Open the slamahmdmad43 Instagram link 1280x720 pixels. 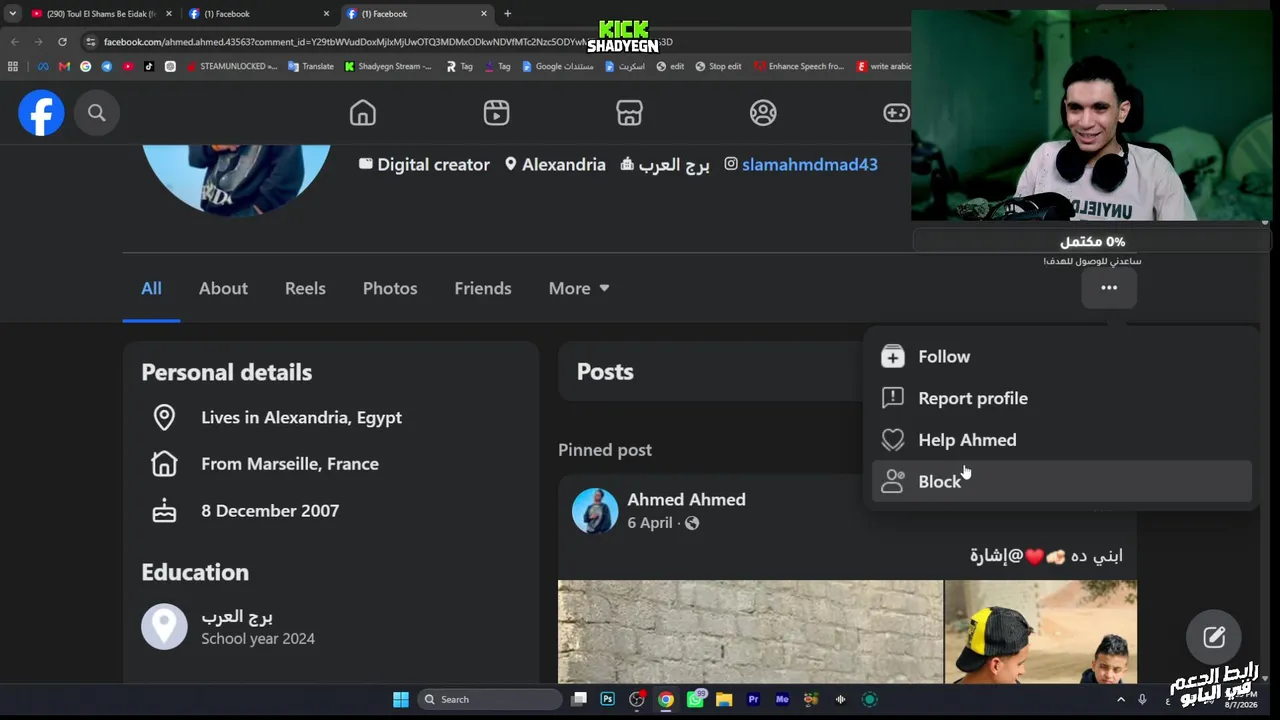[810, 165]
